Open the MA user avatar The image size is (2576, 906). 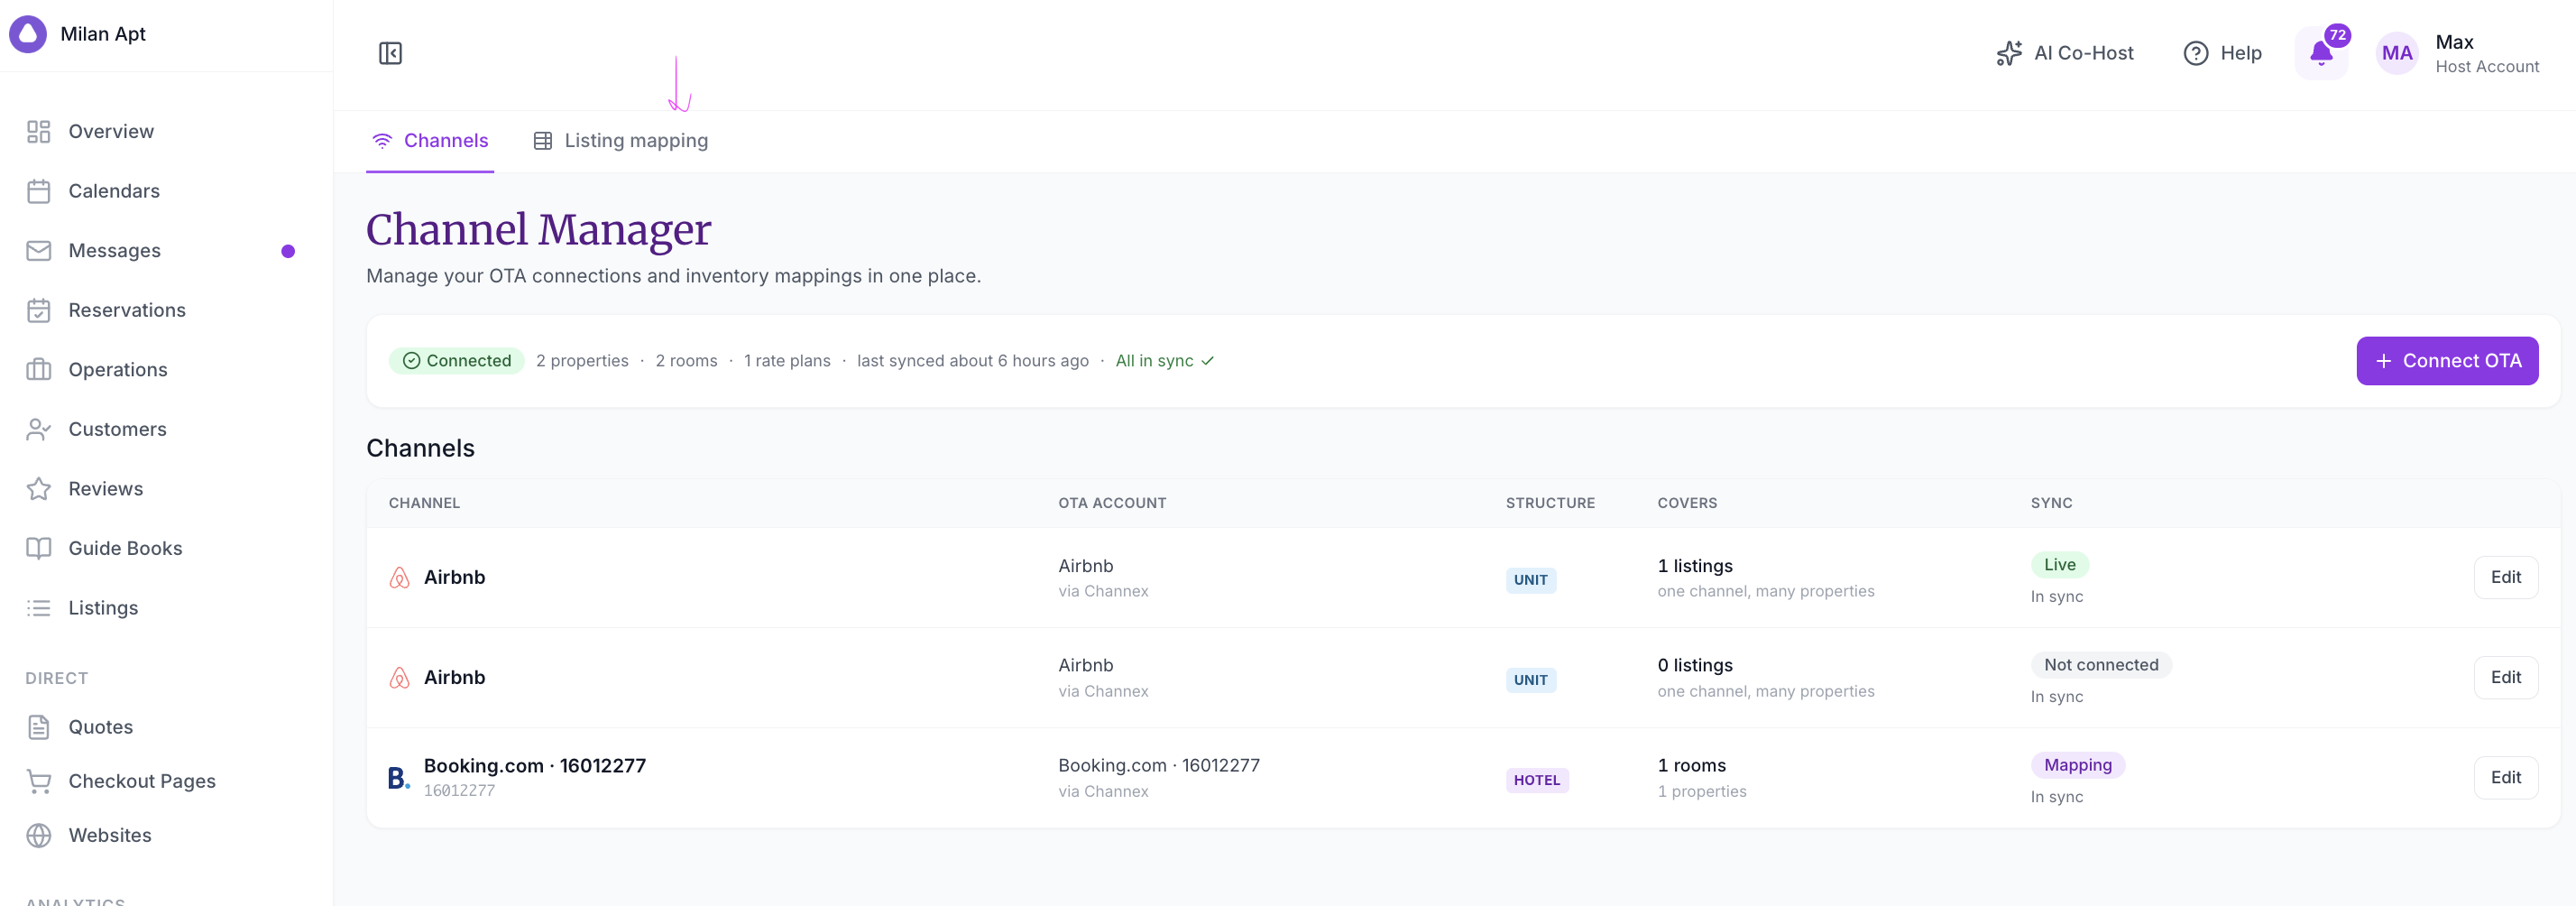point(2396,53)
